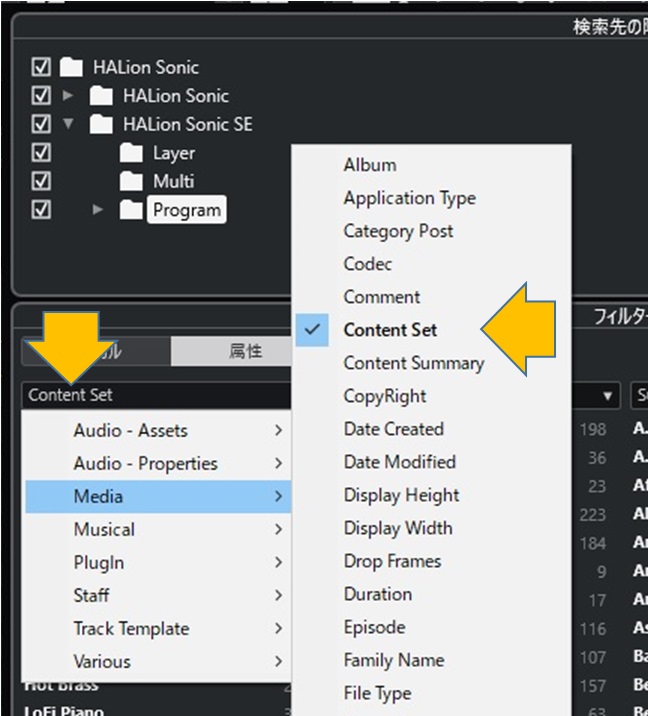Click the count value 198
Screen dimensions: 648x716
click(x=593, y=429)
